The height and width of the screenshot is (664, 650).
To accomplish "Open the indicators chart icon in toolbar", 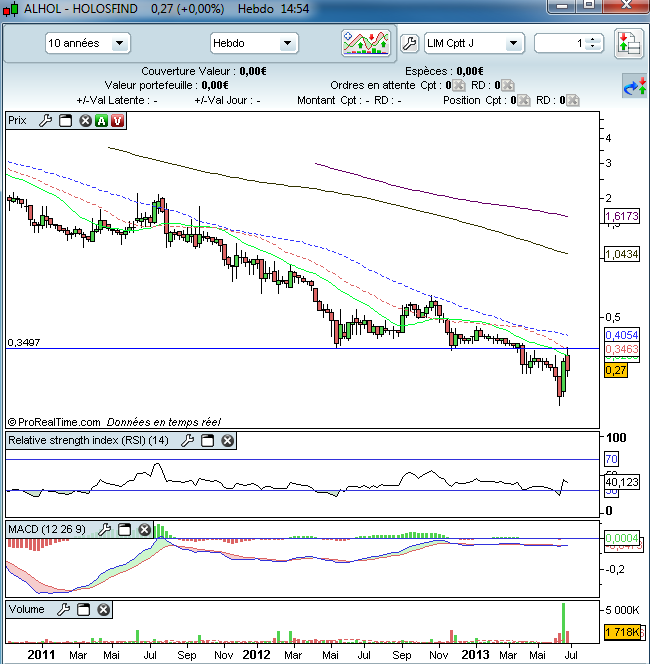I will pos(366,43).
